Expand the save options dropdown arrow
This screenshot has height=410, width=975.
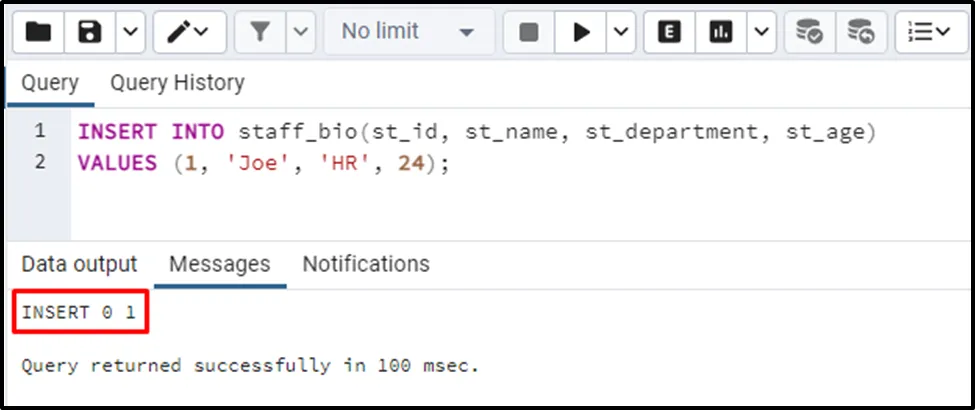coord(131,33)
